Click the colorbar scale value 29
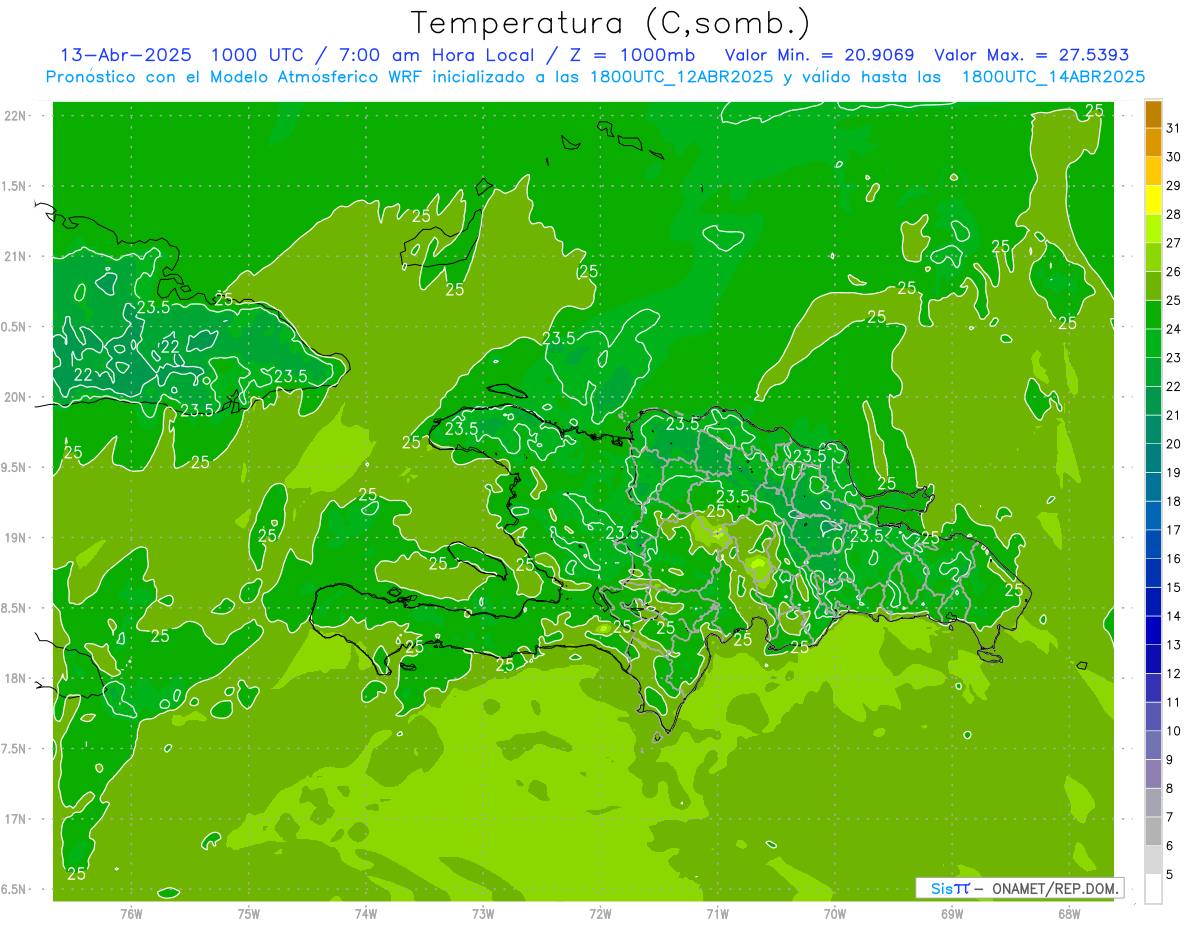1200x927 pixels. tap(1173, 186)
